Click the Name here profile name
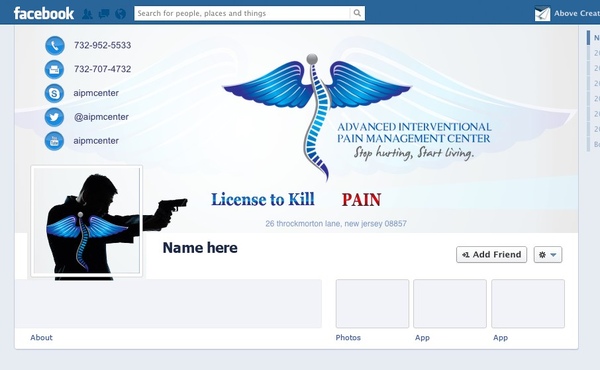 point(200,248)
